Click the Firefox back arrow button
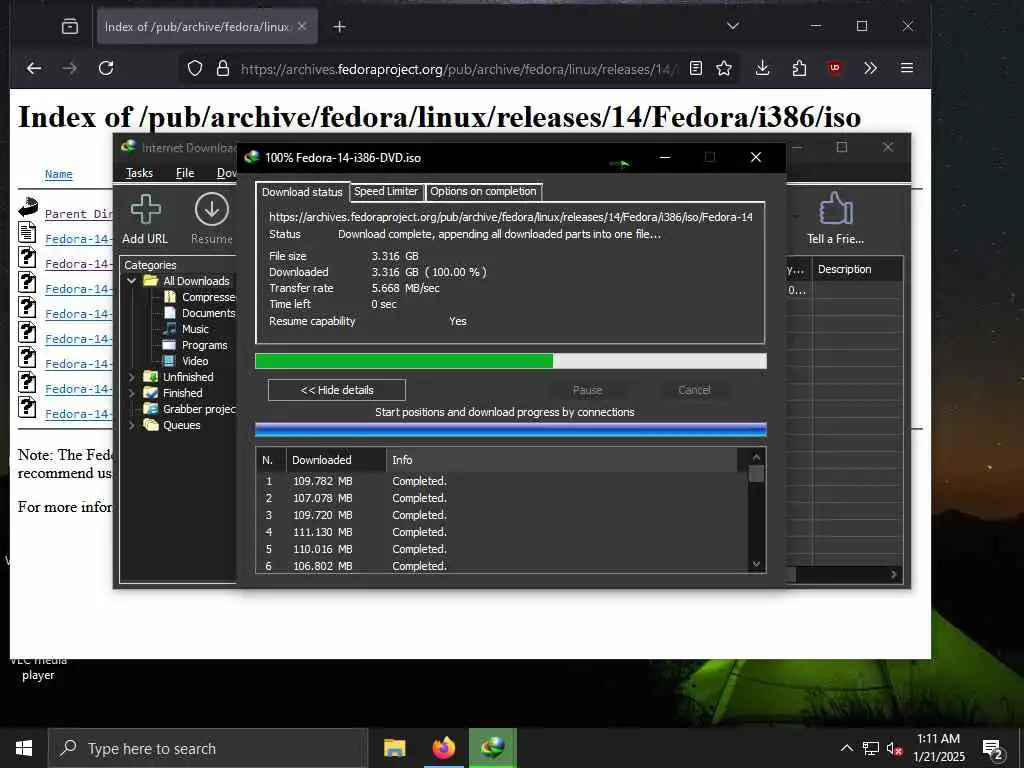Image resolution: width=1024 pixels, height=768 pixels. coord(34,68)
